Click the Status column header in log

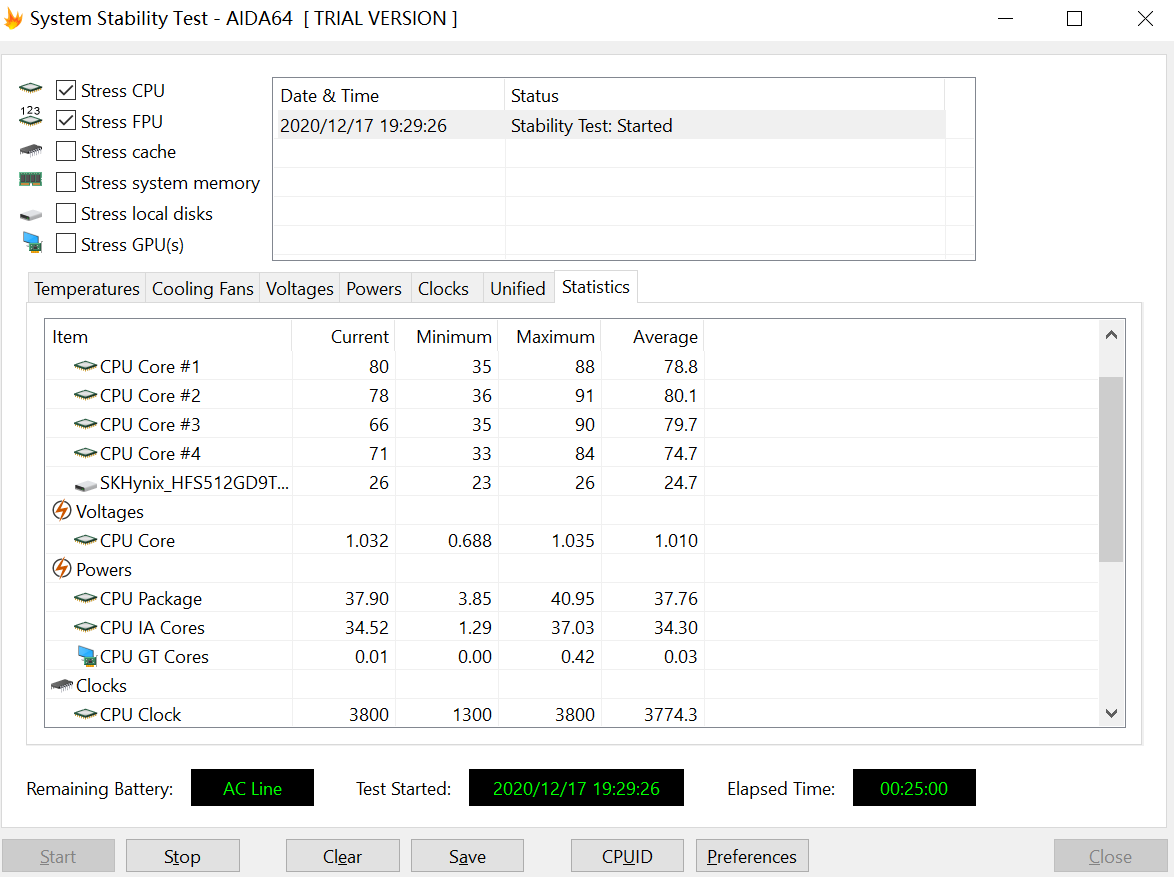(x=725, y=96)
